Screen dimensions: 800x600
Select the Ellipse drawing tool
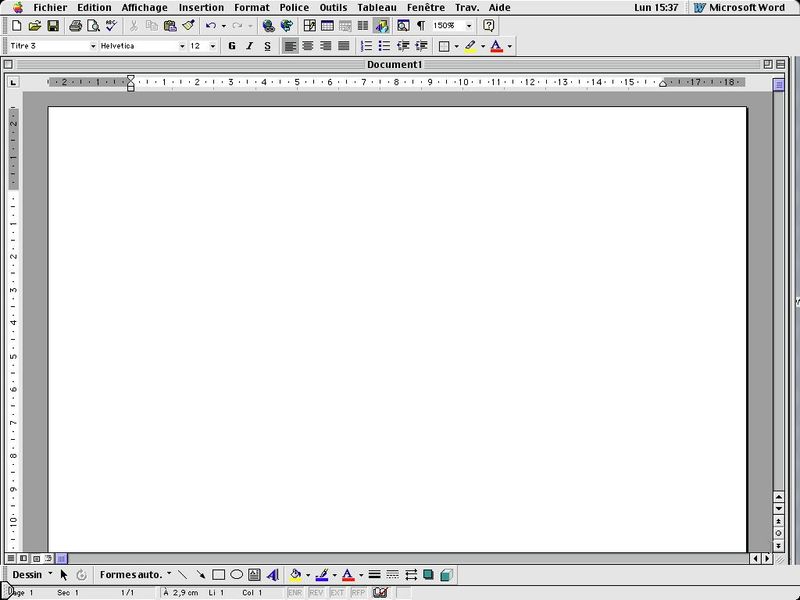point(236,575)
